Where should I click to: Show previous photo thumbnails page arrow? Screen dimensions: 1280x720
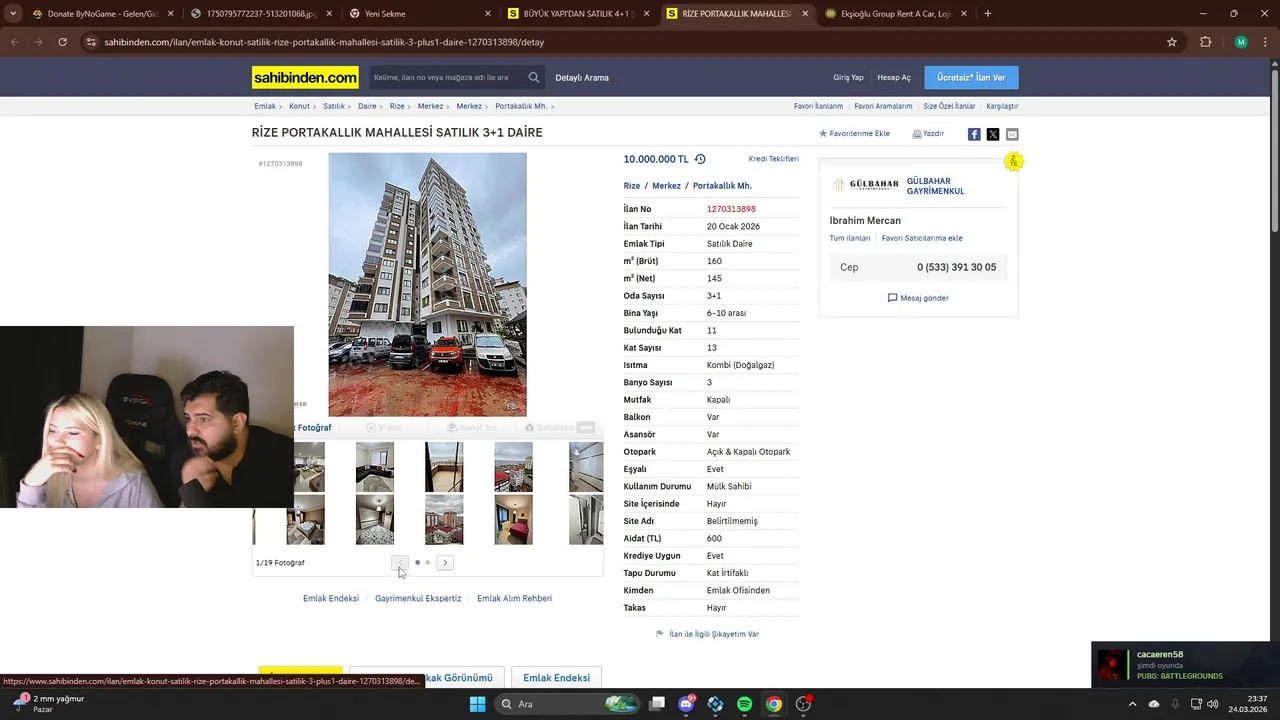[x=400, y=563]
